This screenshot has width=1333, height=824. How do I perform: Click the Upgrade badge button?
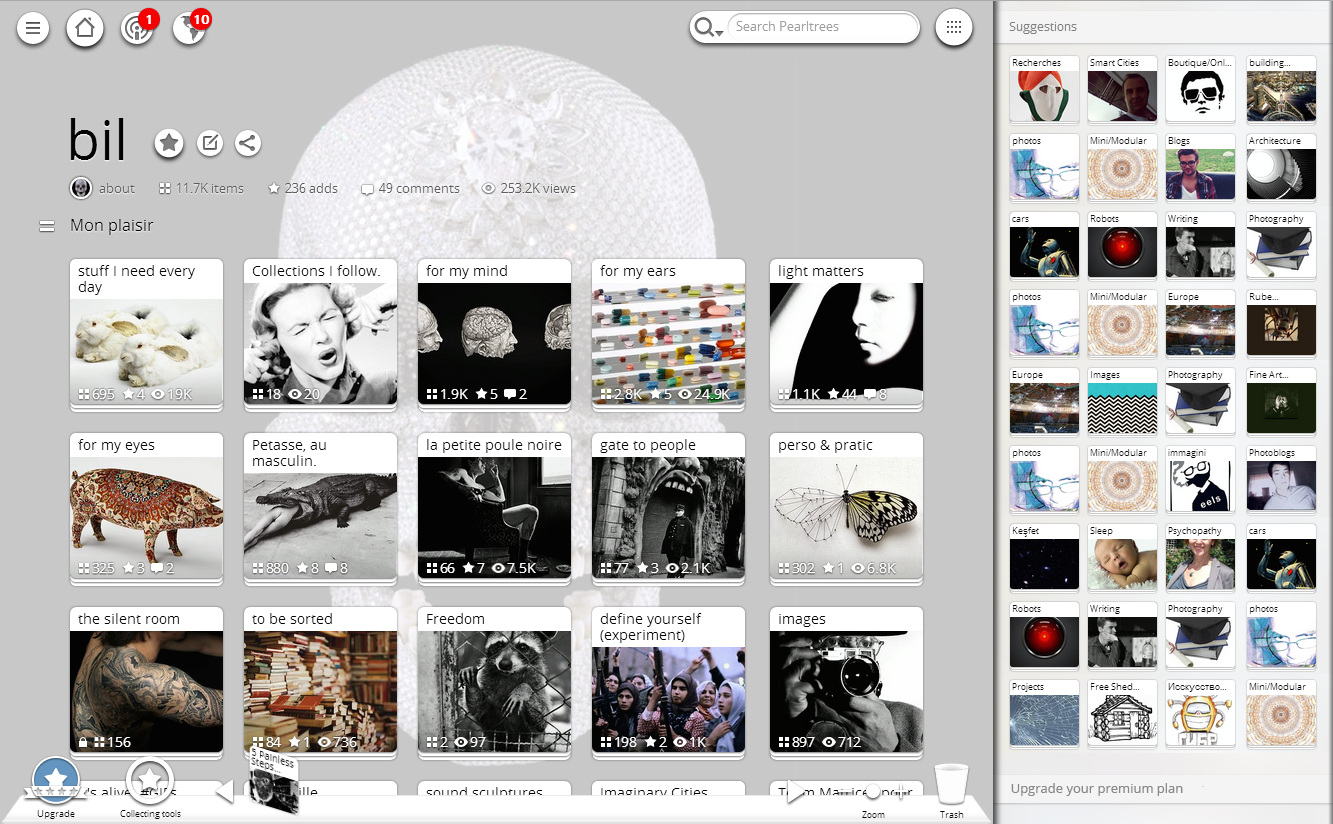click(x=56, y=781)
